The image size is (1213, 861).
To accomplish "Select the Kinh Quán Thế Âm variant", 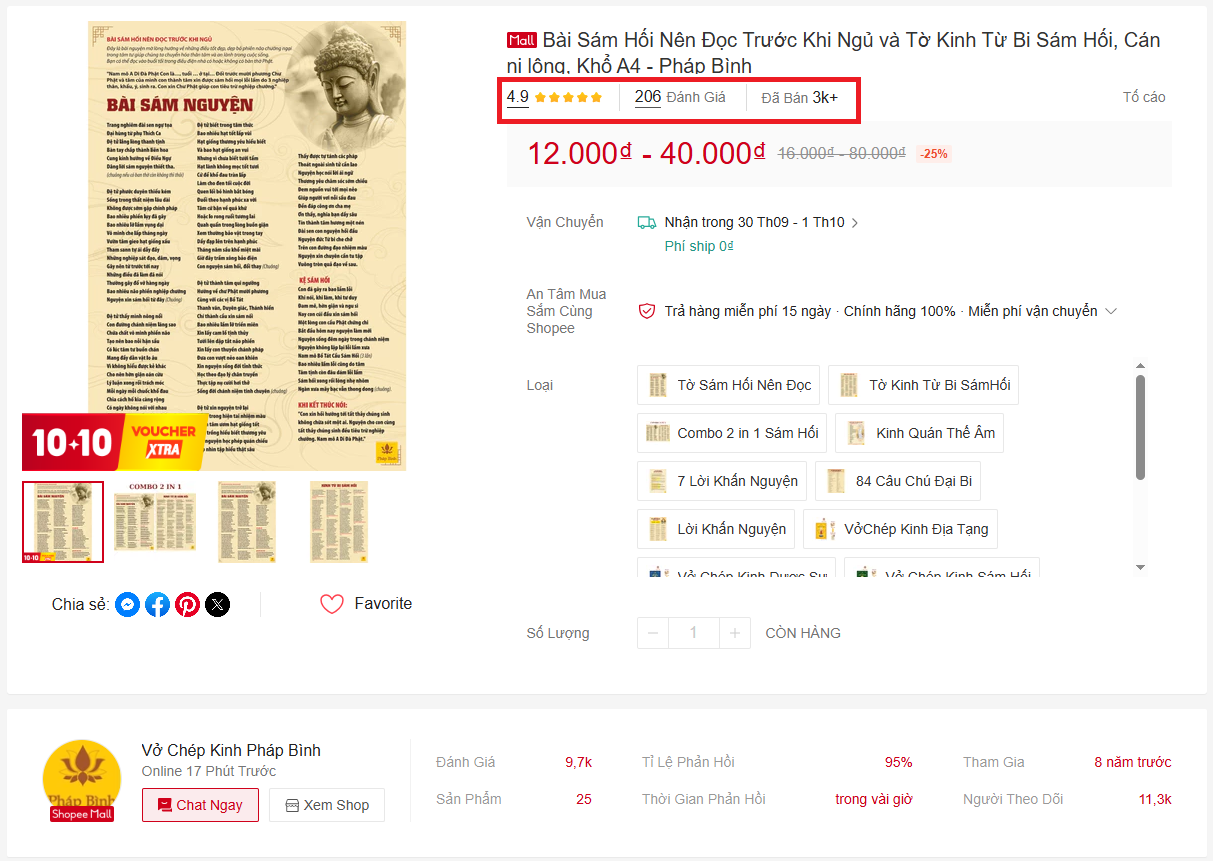I will 919,433.
